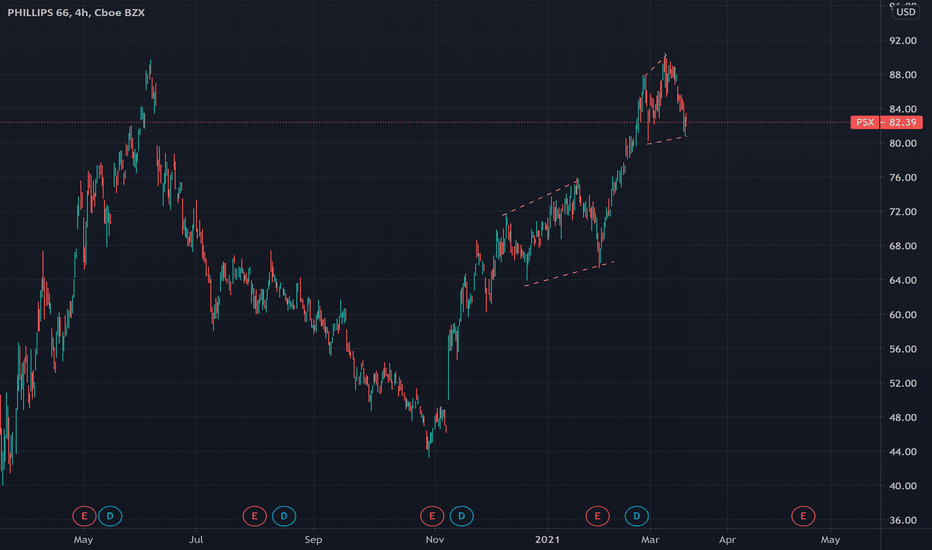Open the USD currency selector
This screenshot has width=932, height=550.
[905, 12]
